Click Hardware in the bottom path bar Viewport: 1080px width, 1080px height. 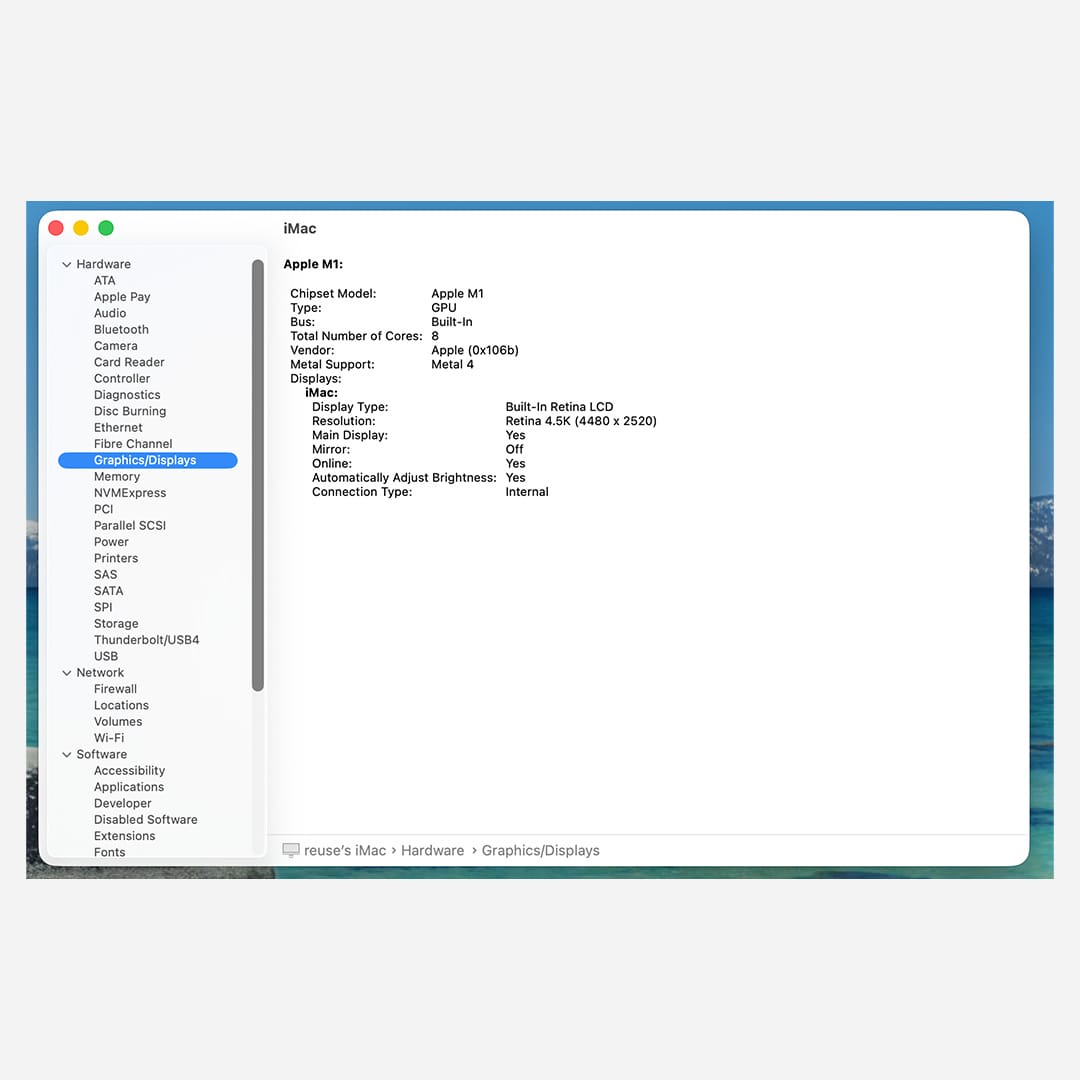click(432, 850)
